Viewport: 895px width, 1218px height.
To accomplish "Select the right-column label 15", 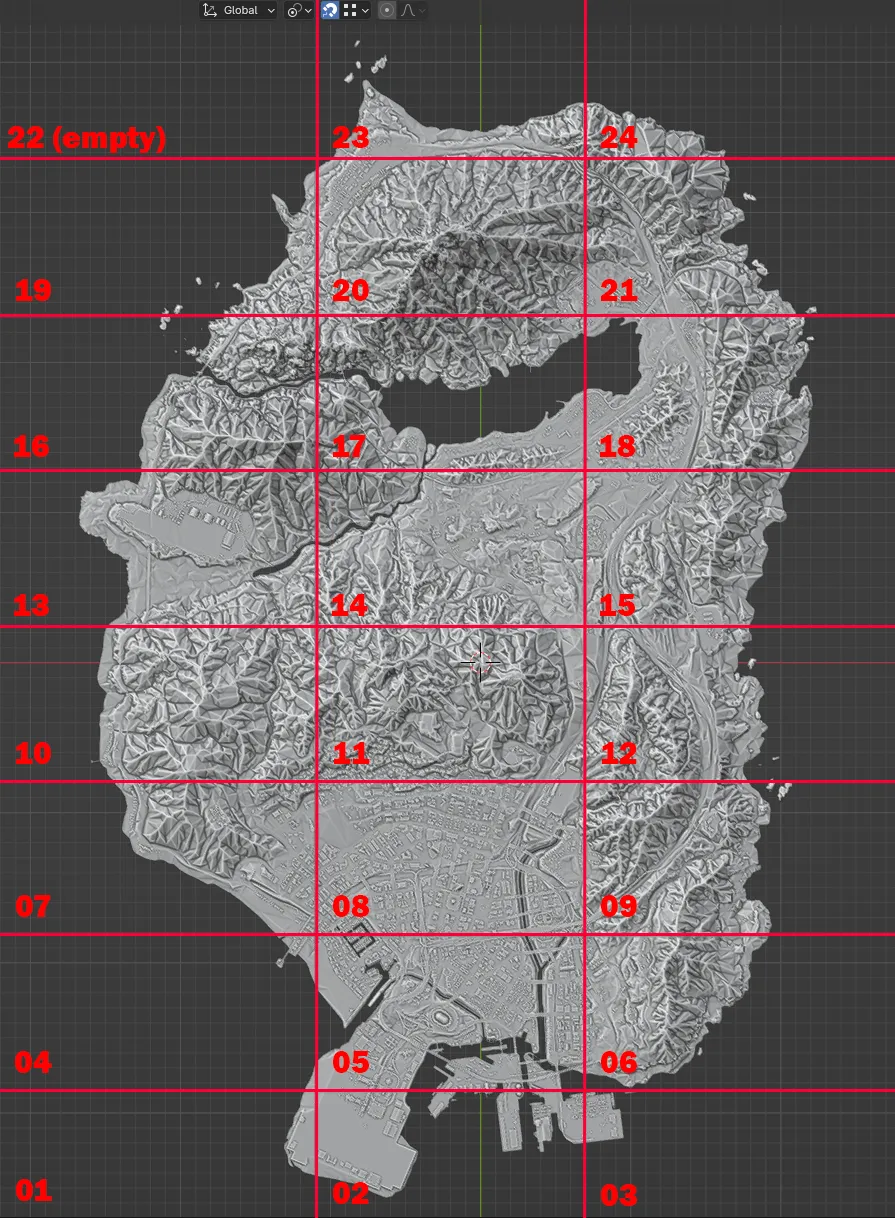I will coord(618,605).
